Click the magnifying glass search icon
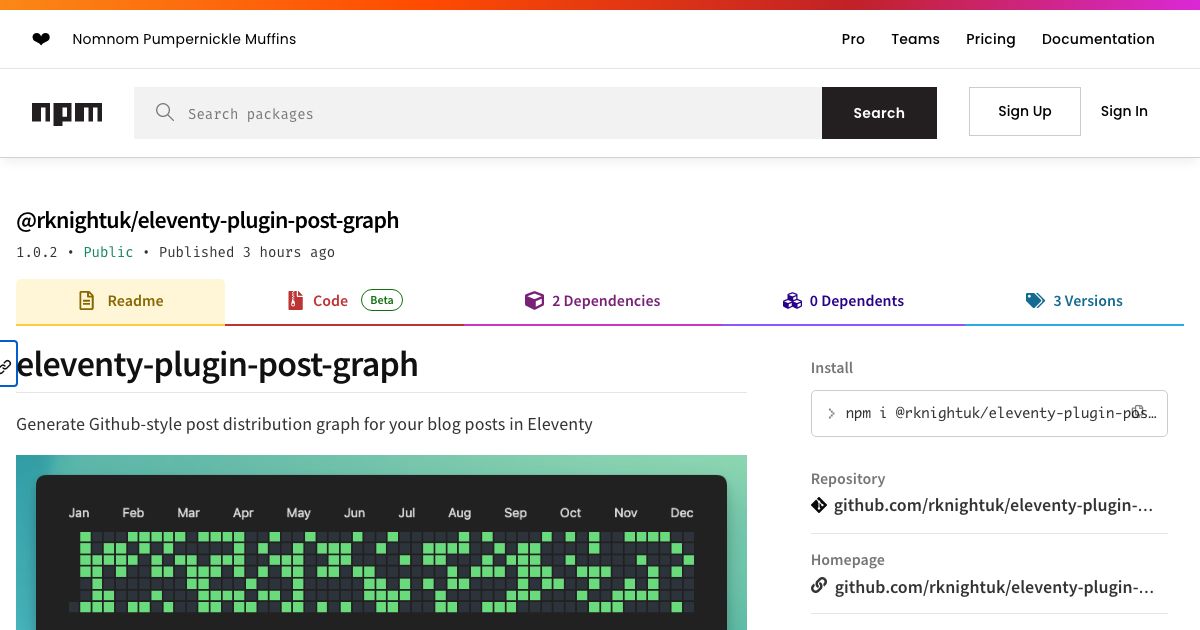Viewport: 1200px width, 630px height. click(165, 112)
